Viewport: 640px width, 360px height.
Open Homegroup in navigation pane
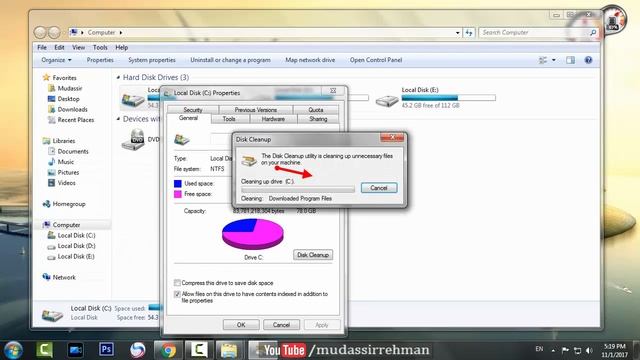click(69, 204)
